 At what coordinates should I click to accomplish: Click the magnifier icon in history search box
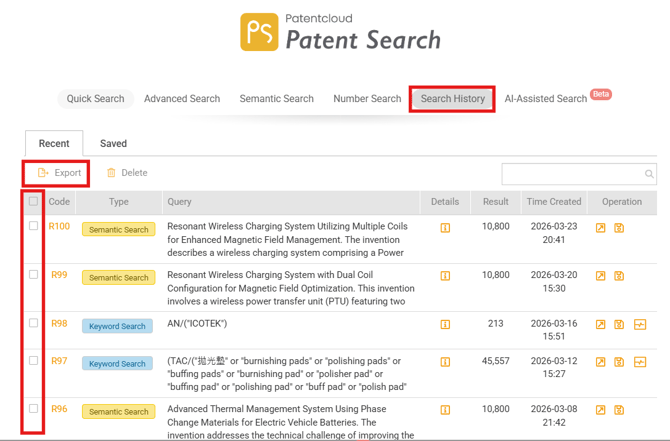point(649,174)
